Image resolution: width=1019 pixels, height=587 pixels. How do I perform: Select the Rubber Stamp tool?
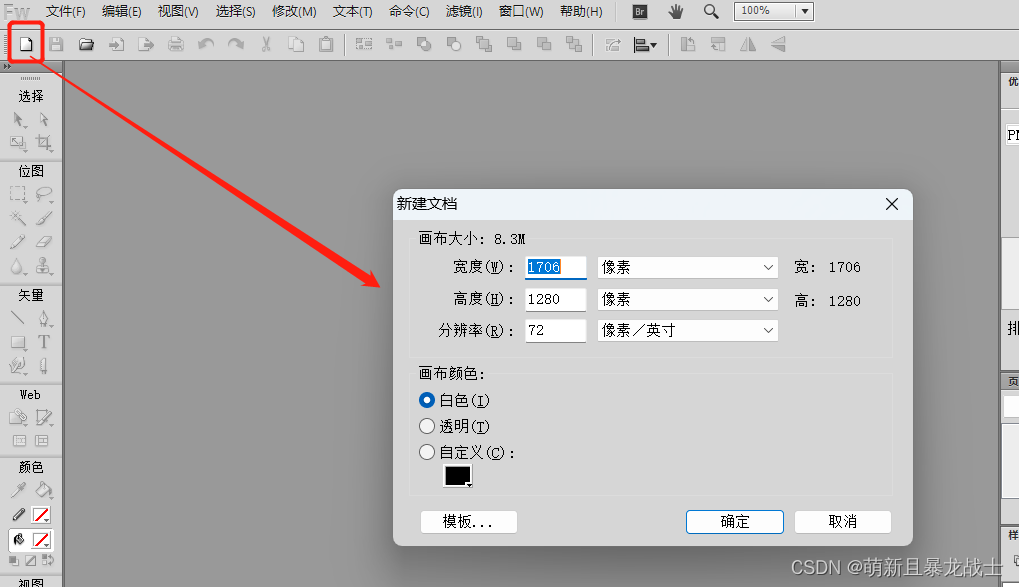point(44,266)
